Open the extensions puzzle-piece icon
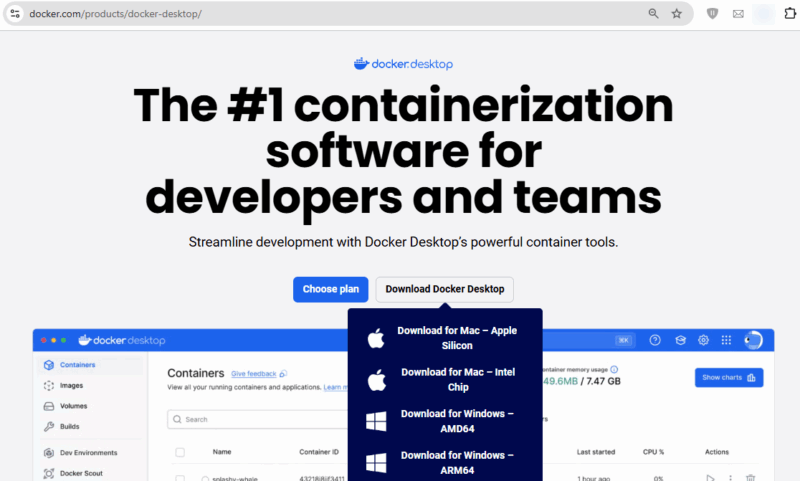 (790, 14)
